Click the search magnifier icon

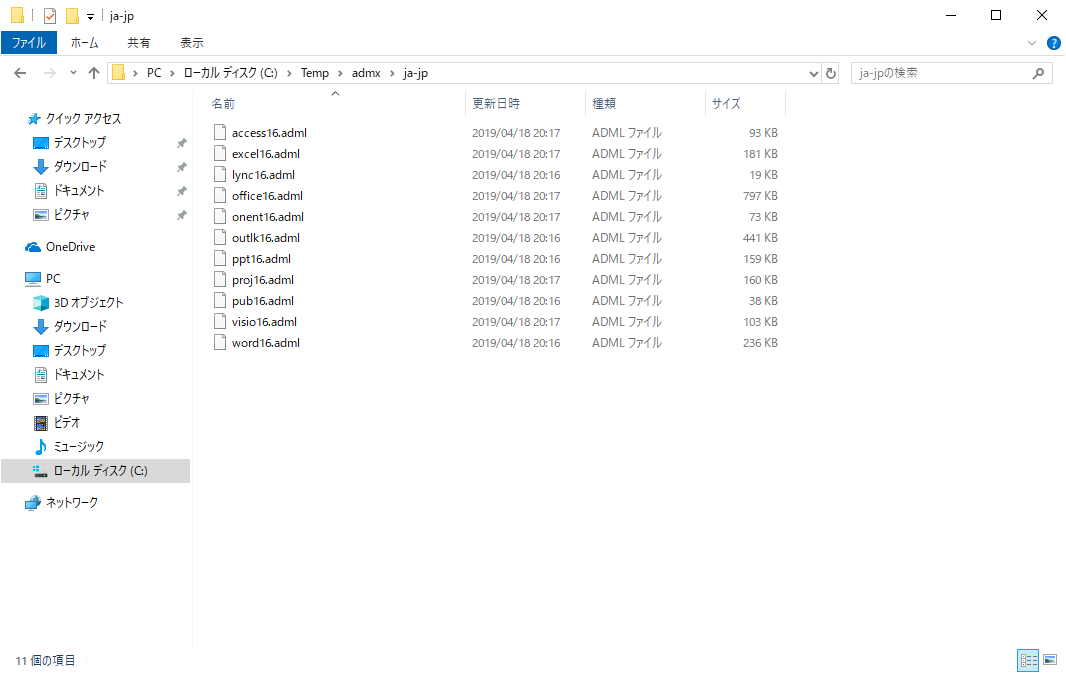pyautogui.click(x=1038, y=73)
